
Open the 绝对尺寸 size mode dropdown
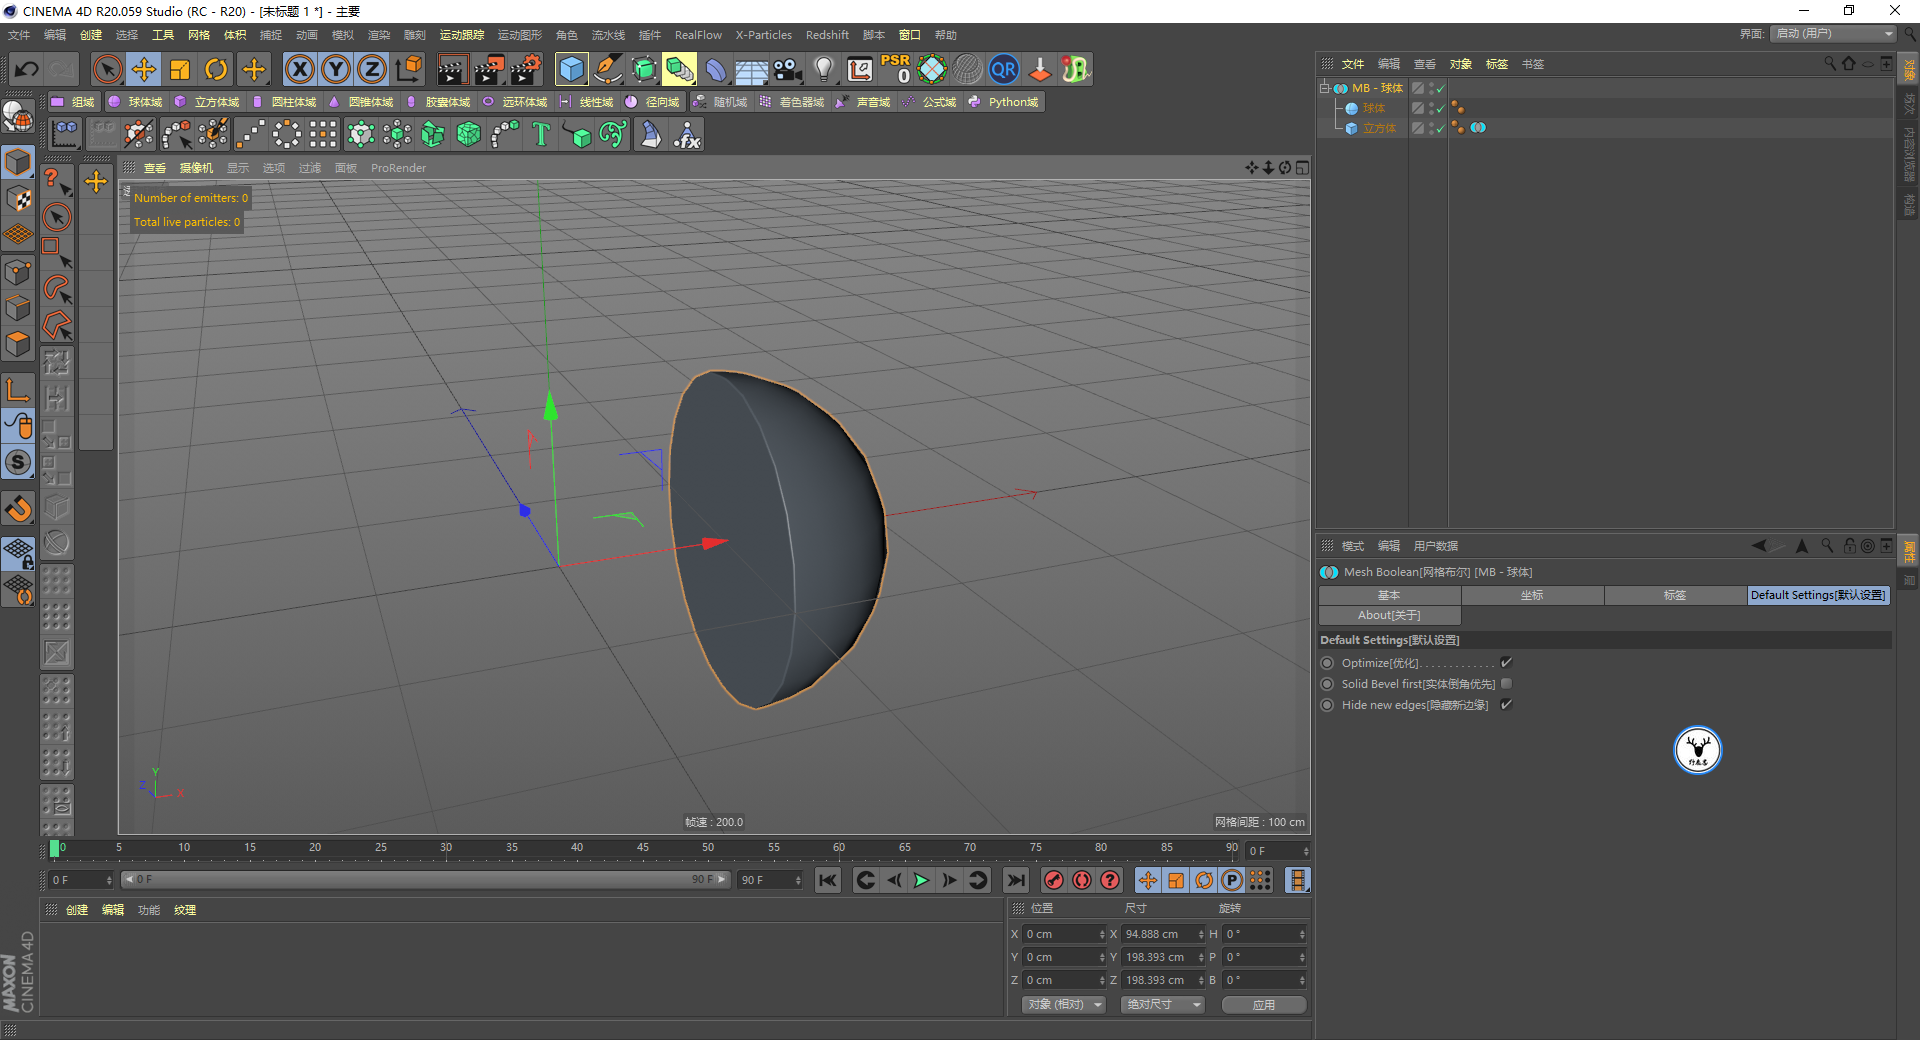[1162, 1004]
